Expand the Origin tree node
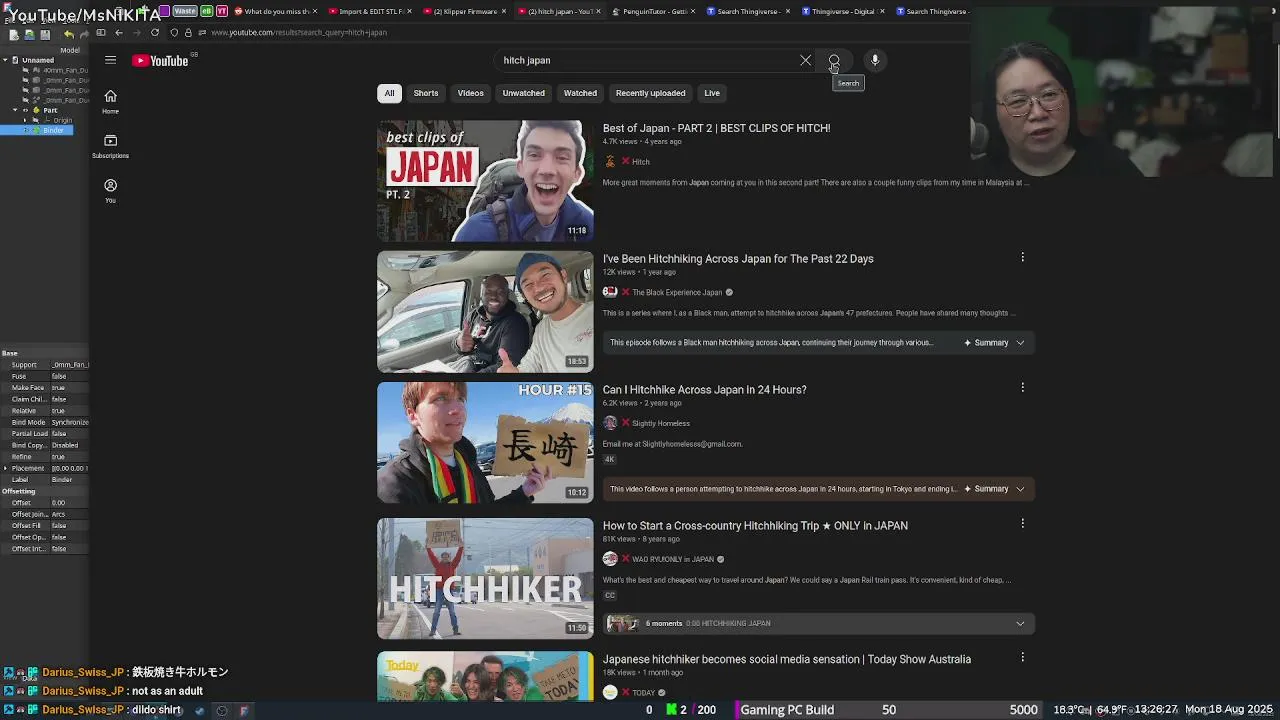This screenshot has height=720, width=1280. click(25, 120)
